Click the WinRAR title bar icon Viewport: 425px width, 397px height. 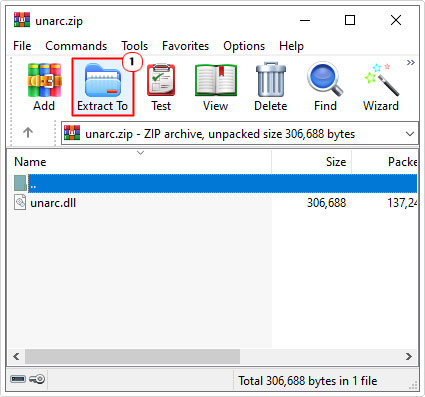pyautogui.click(x=22, y=20)
